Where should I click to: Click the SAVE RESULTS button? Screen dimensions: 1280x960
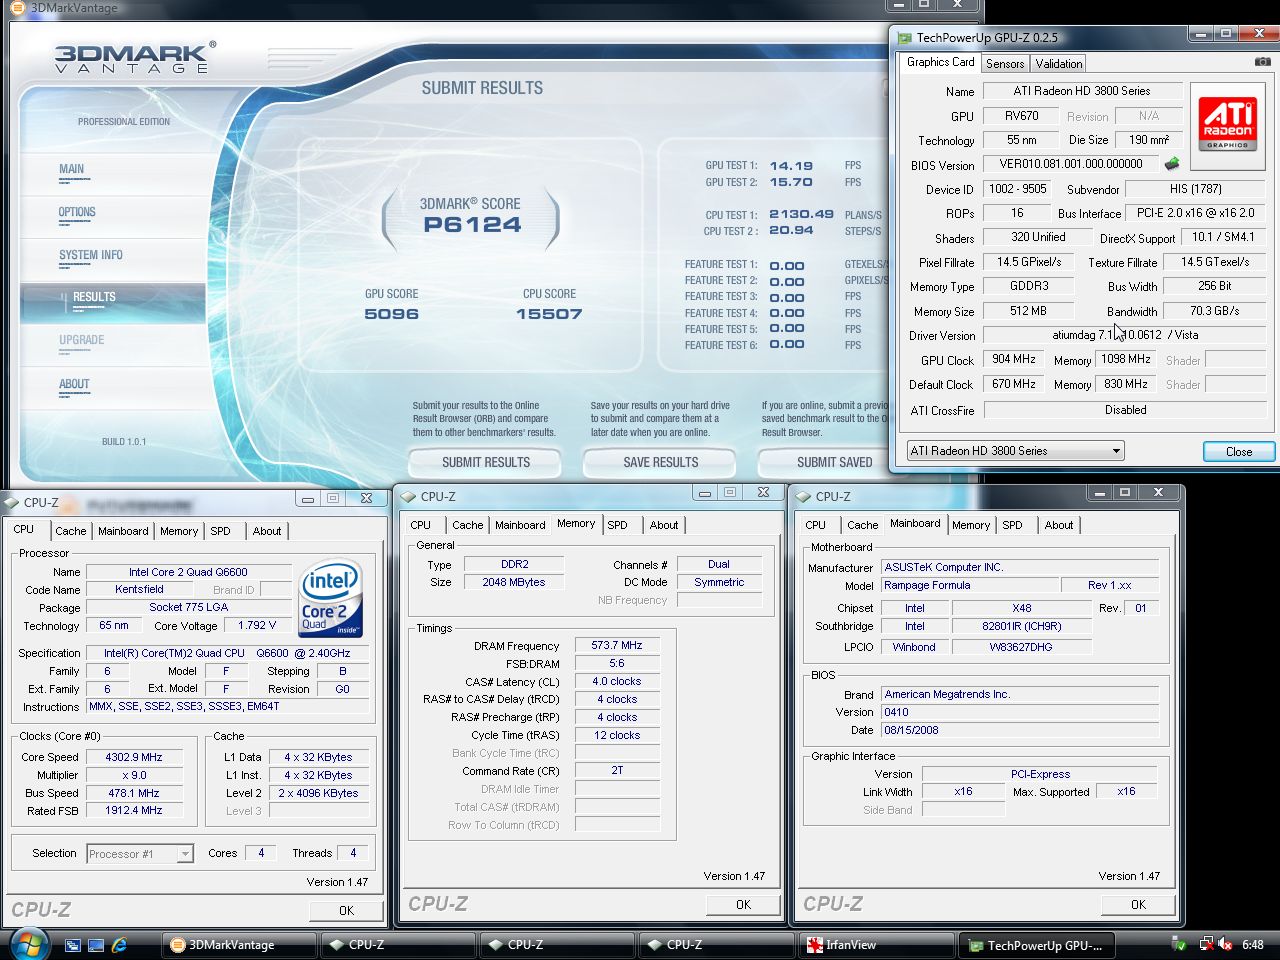[x=661, y=462]
